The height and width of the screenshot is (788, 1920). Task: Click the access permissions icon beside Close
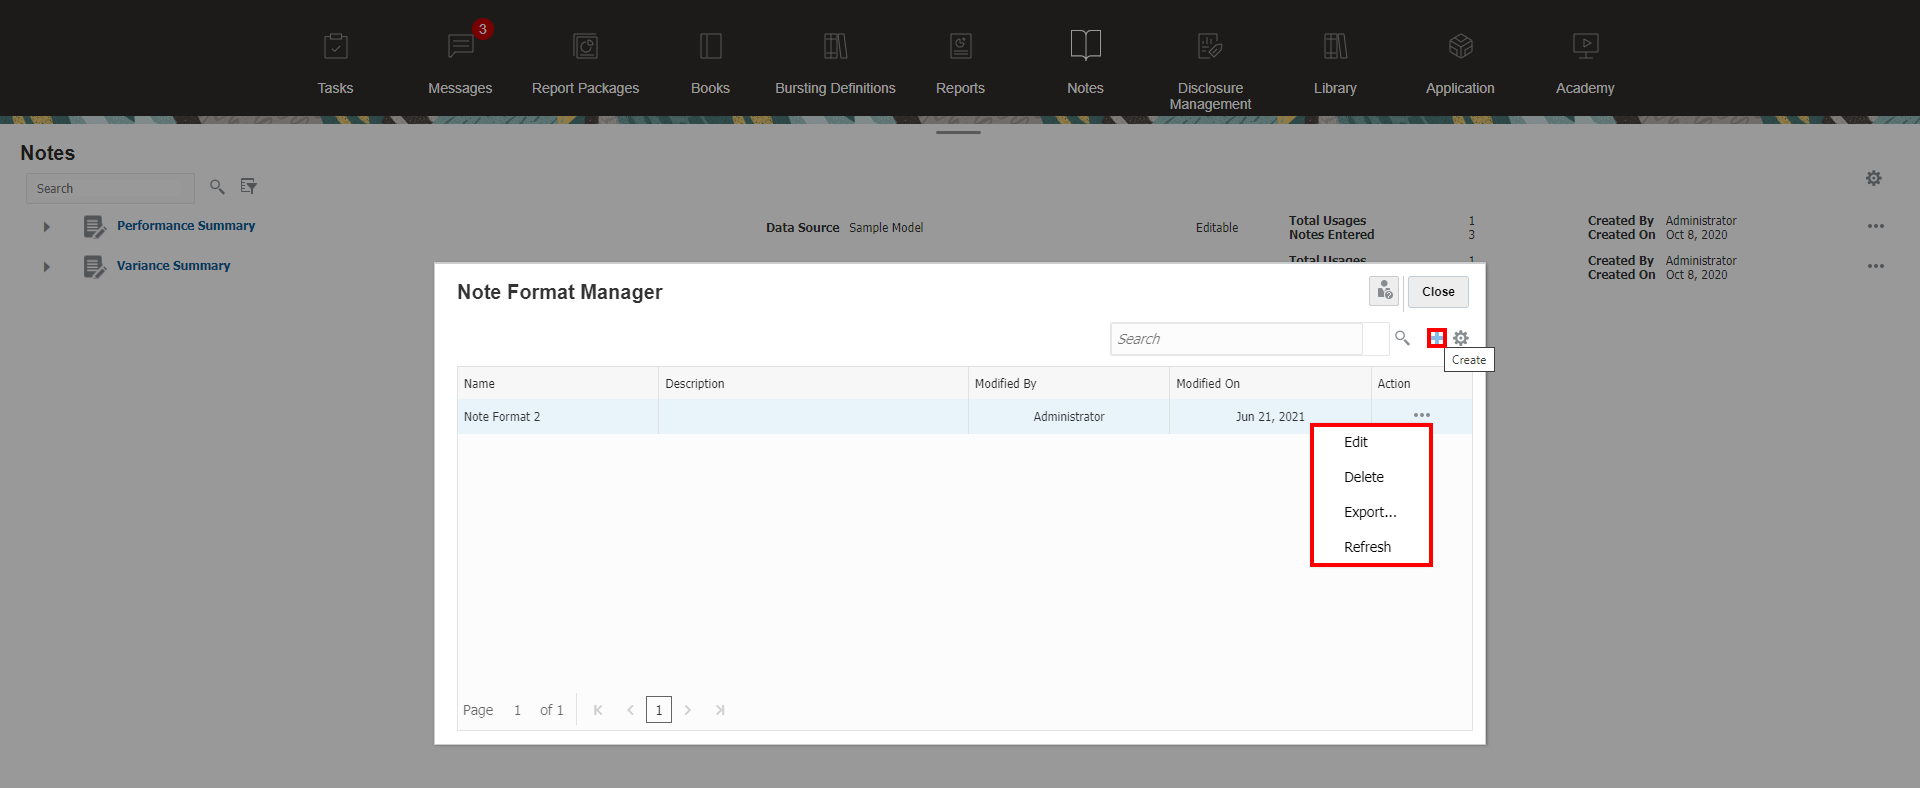(1384, 291)
